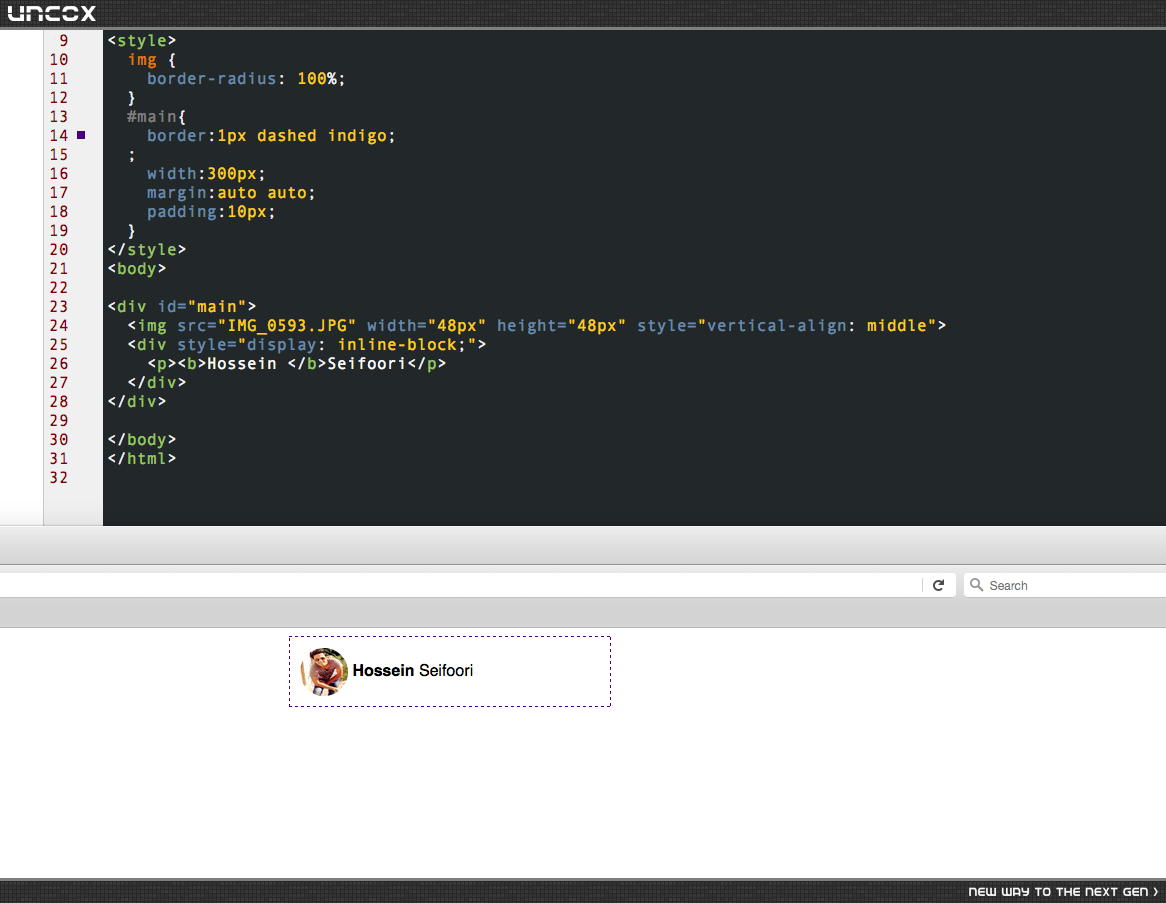Viewport: 1166px width, 903px height.
Task: Click the indigo color swatch on line 14
Action: pyautogui.click(x=81, y=135)
